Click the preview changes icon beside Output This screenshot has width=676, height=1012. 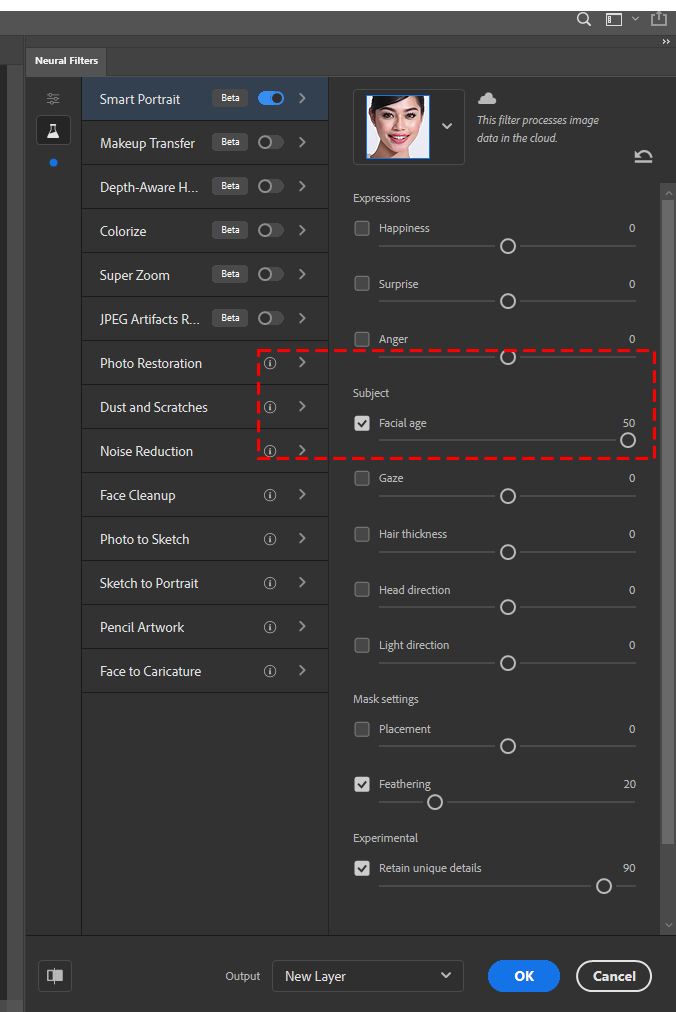[x=55, y=976]
